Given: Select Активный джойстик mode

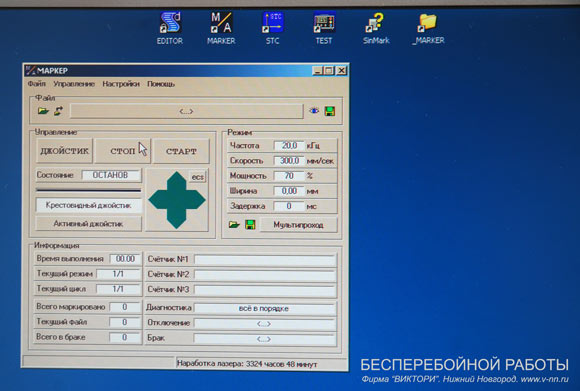Looking at the screenshot, I should click(x=88, y=224).
